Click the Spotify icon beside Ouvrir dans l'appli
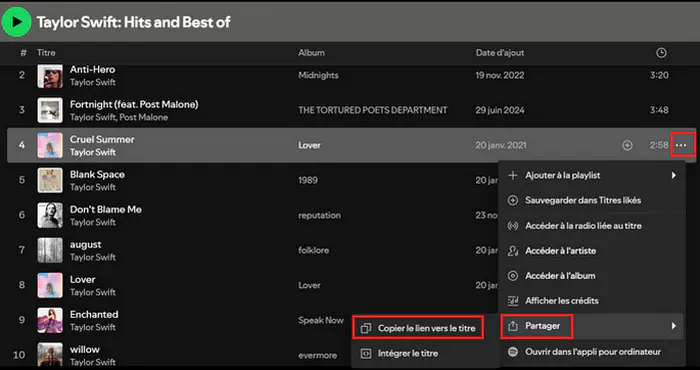This screenshot has height=370, width=700. tap(513, 352)
